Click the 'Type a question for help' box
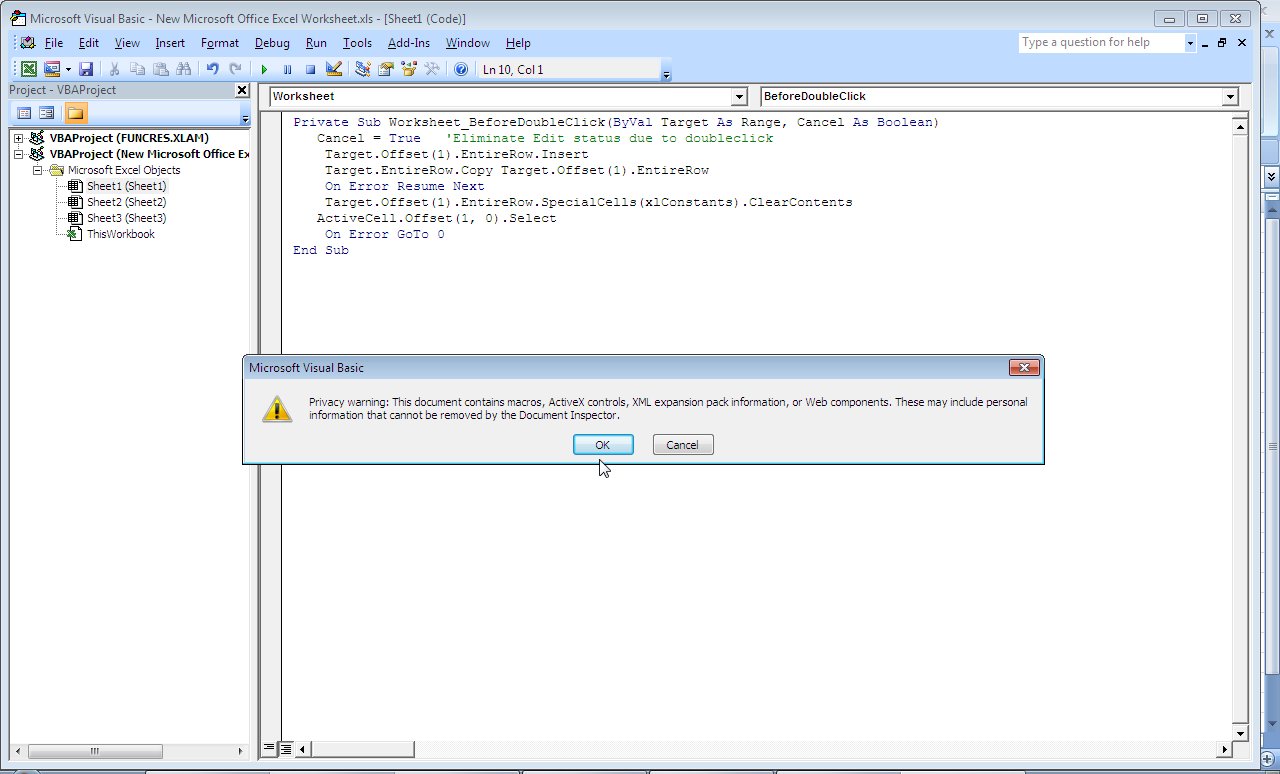 pyautogui.click(x=1101, y=42)
